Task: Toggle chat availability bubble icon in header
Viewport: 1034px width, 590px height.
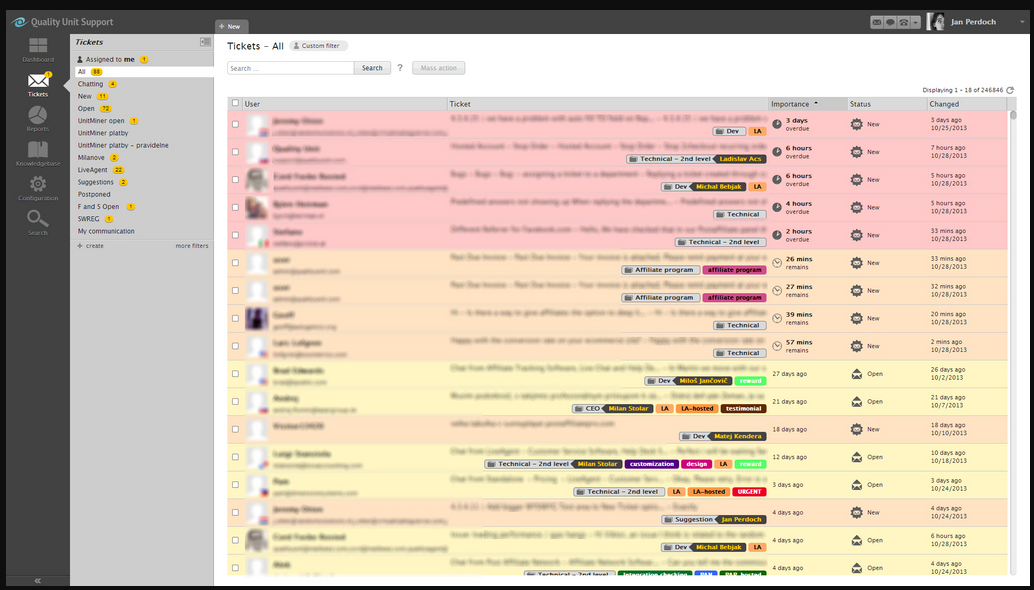Action: (x=890, y=22)
